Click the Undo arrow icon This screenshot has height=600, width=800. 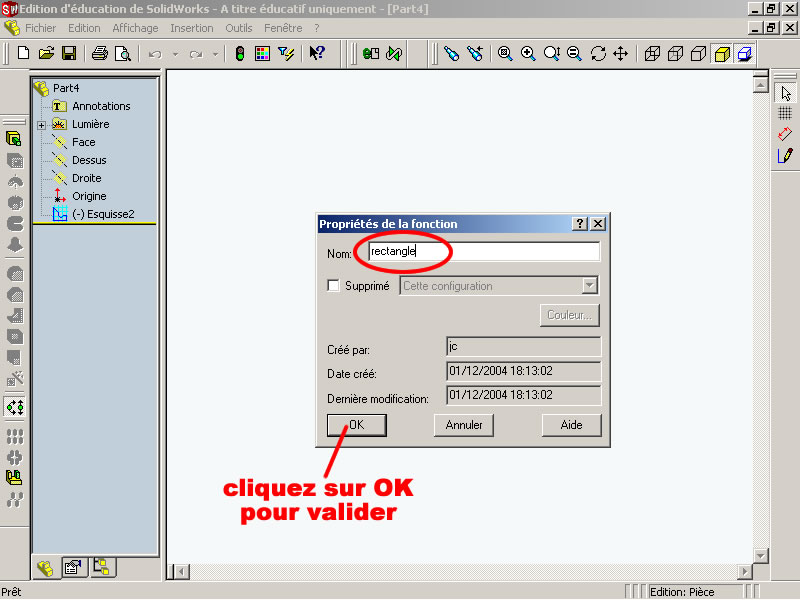pyautogui.click(x=155, y=54)
